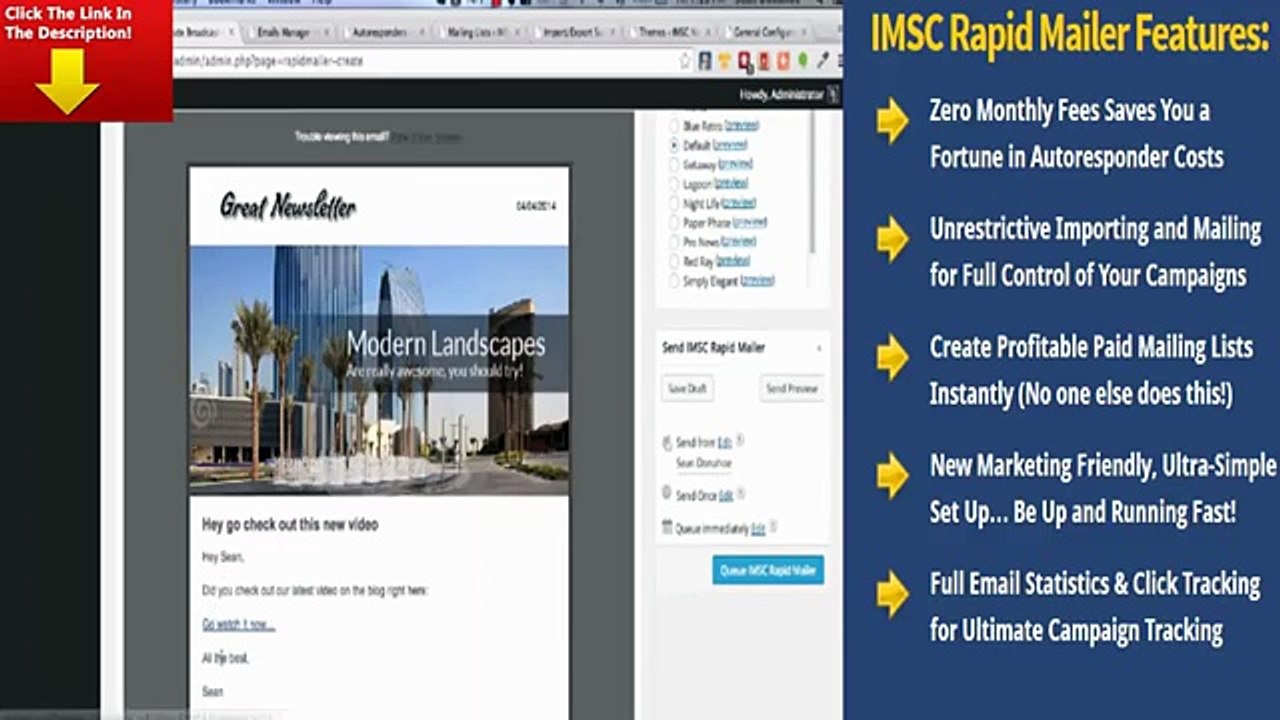Click the orange square browser extension icon
The height and width of the screenshot is (720, 1280).
782,61
